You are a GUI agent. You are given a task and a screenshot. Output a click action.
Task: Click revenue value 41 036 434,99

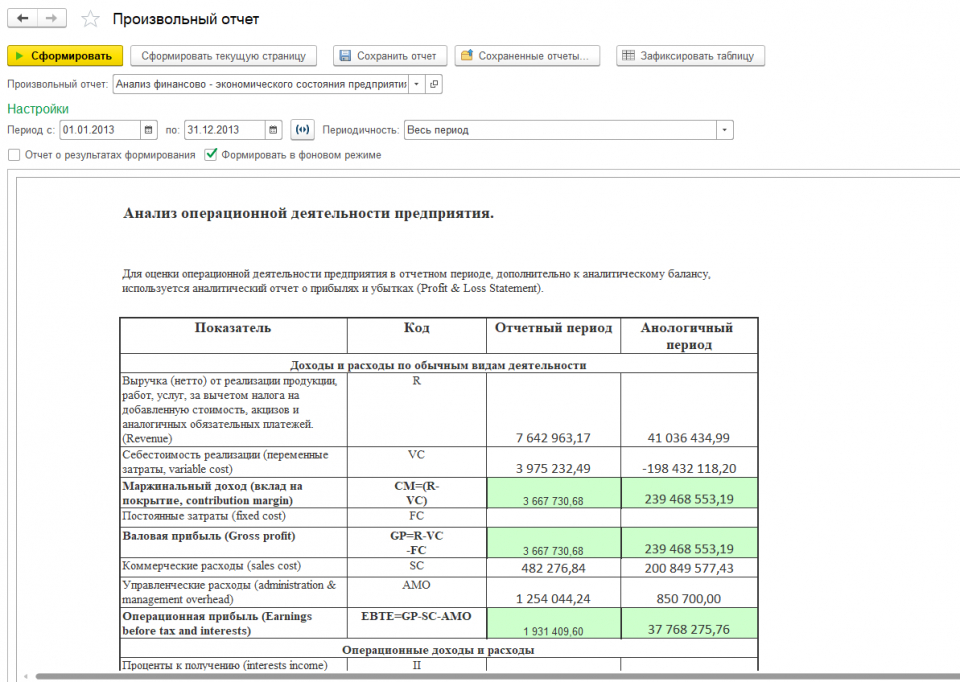(689, 438)
